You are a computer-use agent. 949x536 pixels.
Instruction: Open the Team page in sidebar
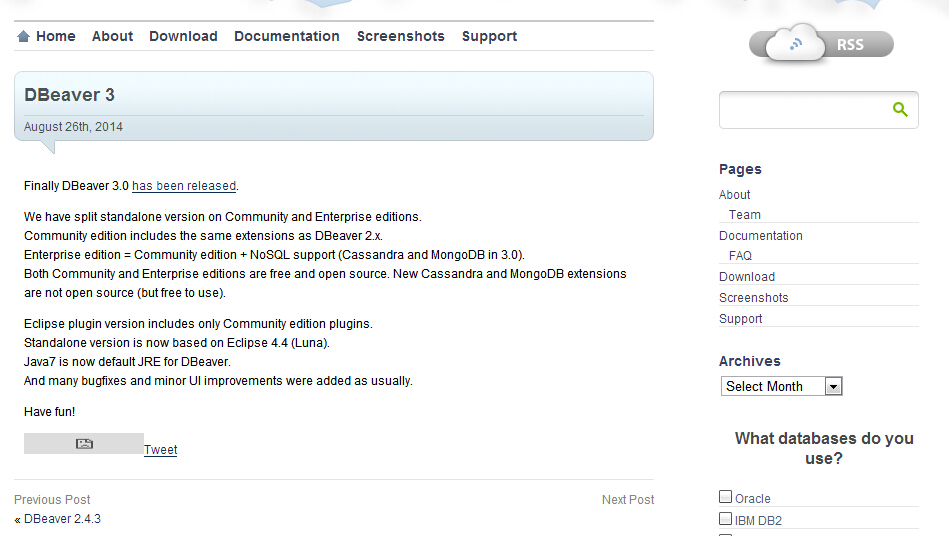[744, 215]
